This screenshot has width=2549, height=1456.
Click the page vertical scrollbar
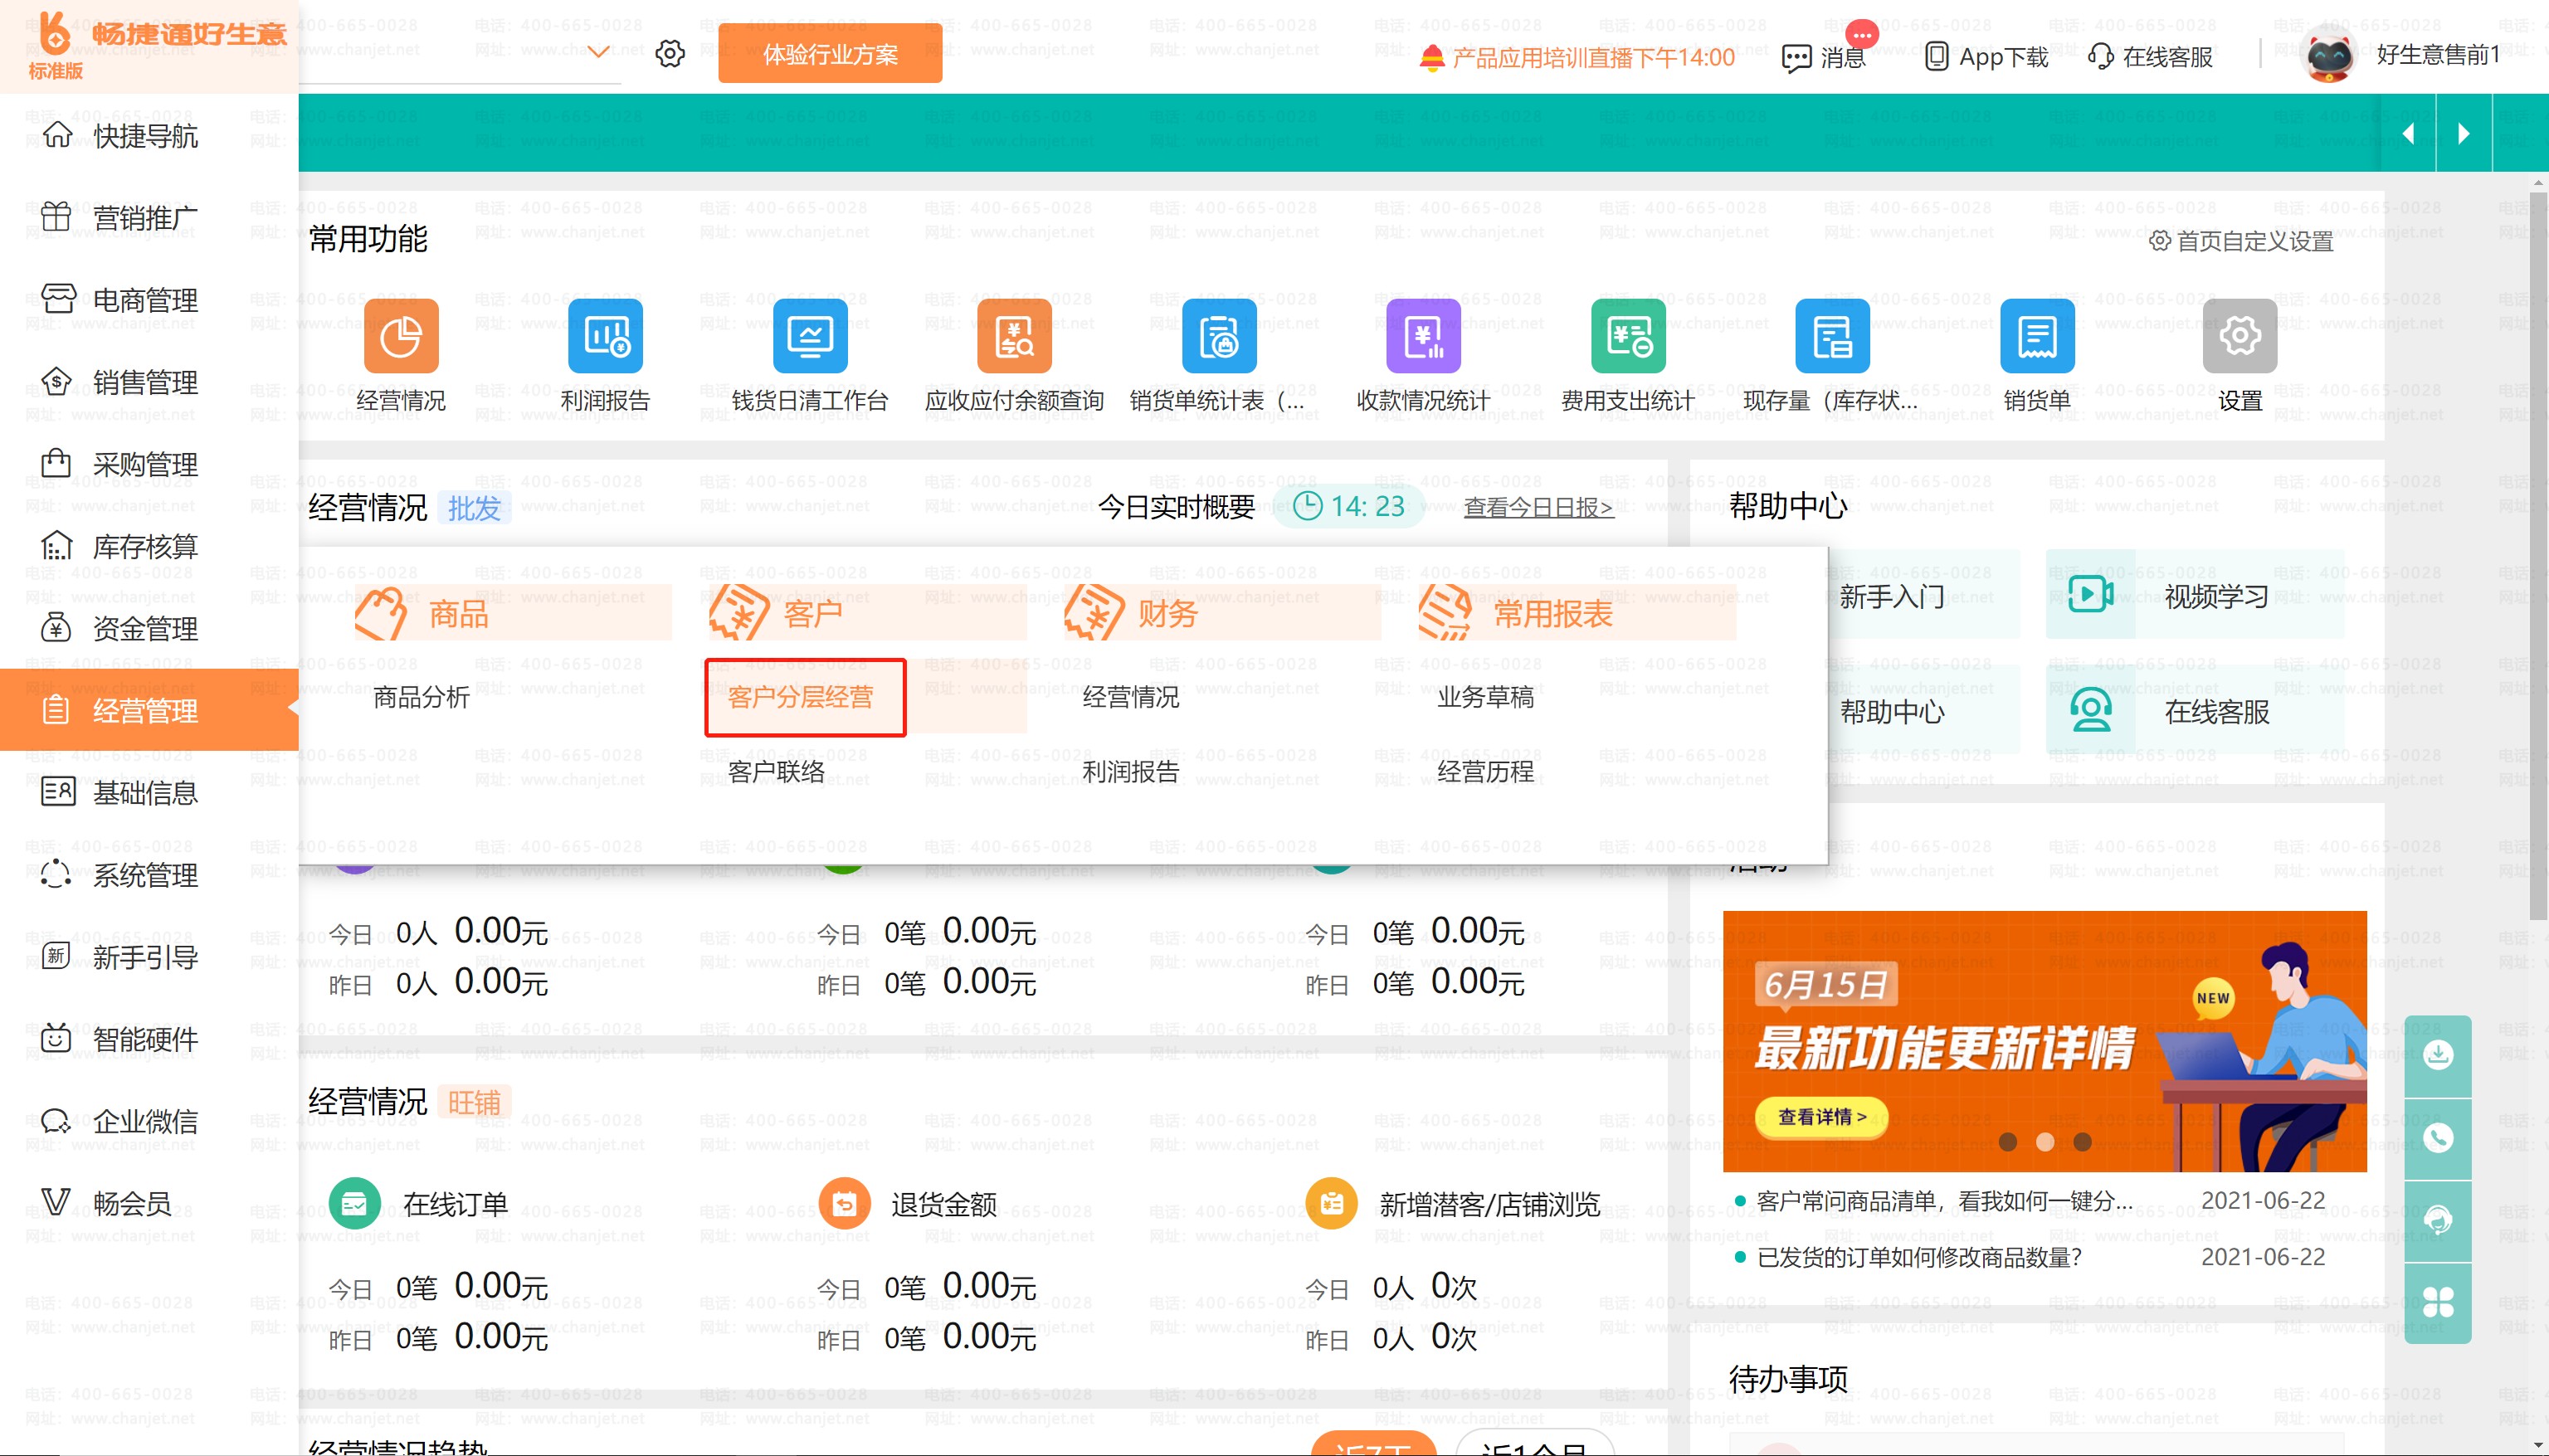pyautogui.click(x=2538, y=555)
